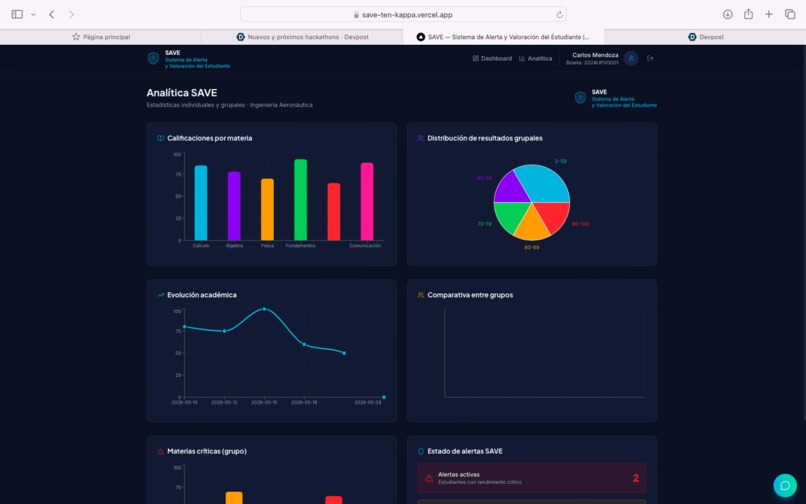Focus the address bar save-ten-kappa.vercel.app
This screenshot has height=504, width=806.
[403, 14]
